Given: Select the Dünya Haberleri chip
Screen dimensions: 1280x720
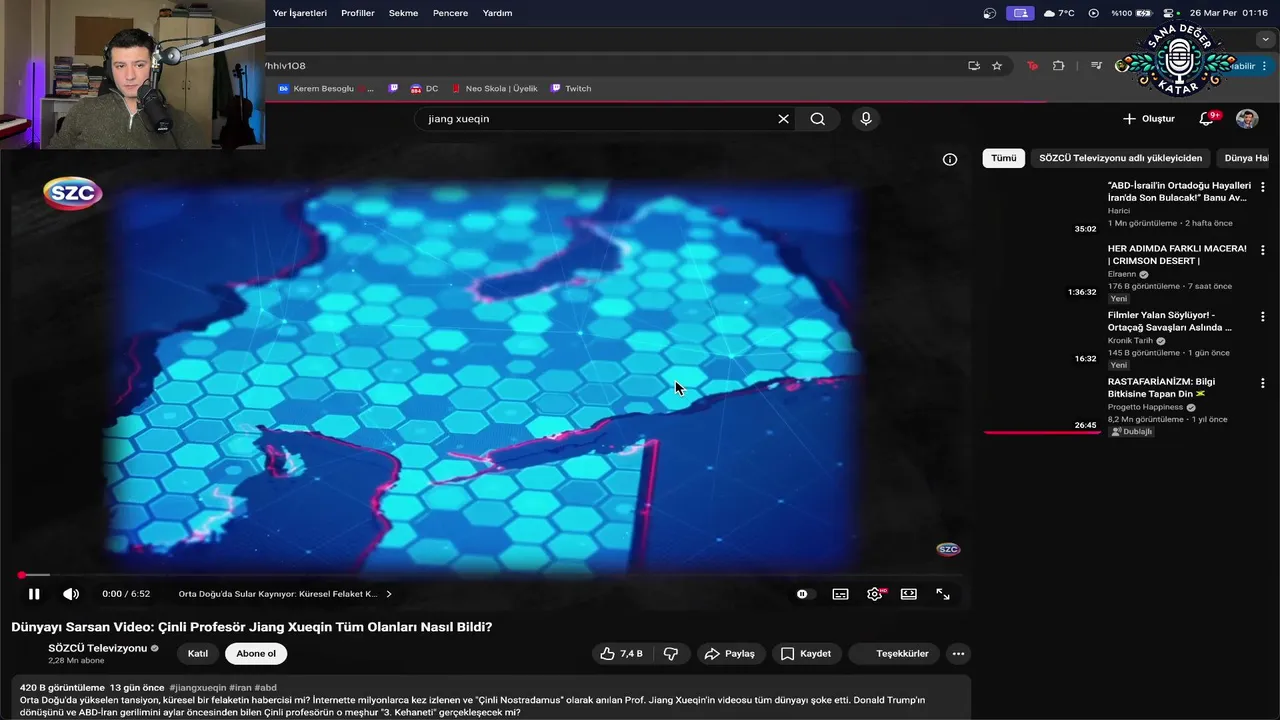Looking at the screenshot, I should pyautogui.click(x=1245, y=158).
